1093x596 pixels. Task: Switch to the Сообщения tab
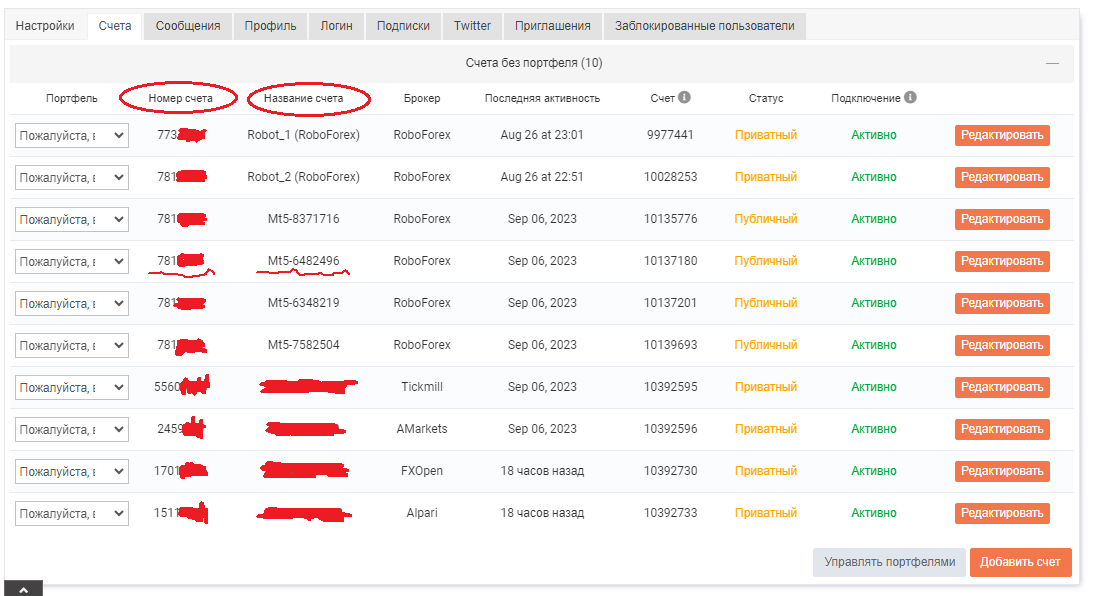[188, 26]
